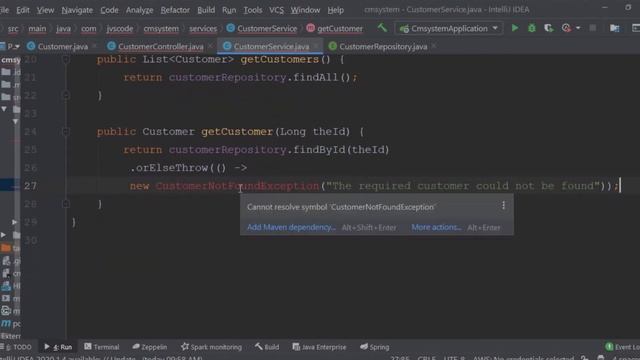Open the Analyze menu
Image resolution: width=640 pixels, height=360 pixels.
(139, 10)
